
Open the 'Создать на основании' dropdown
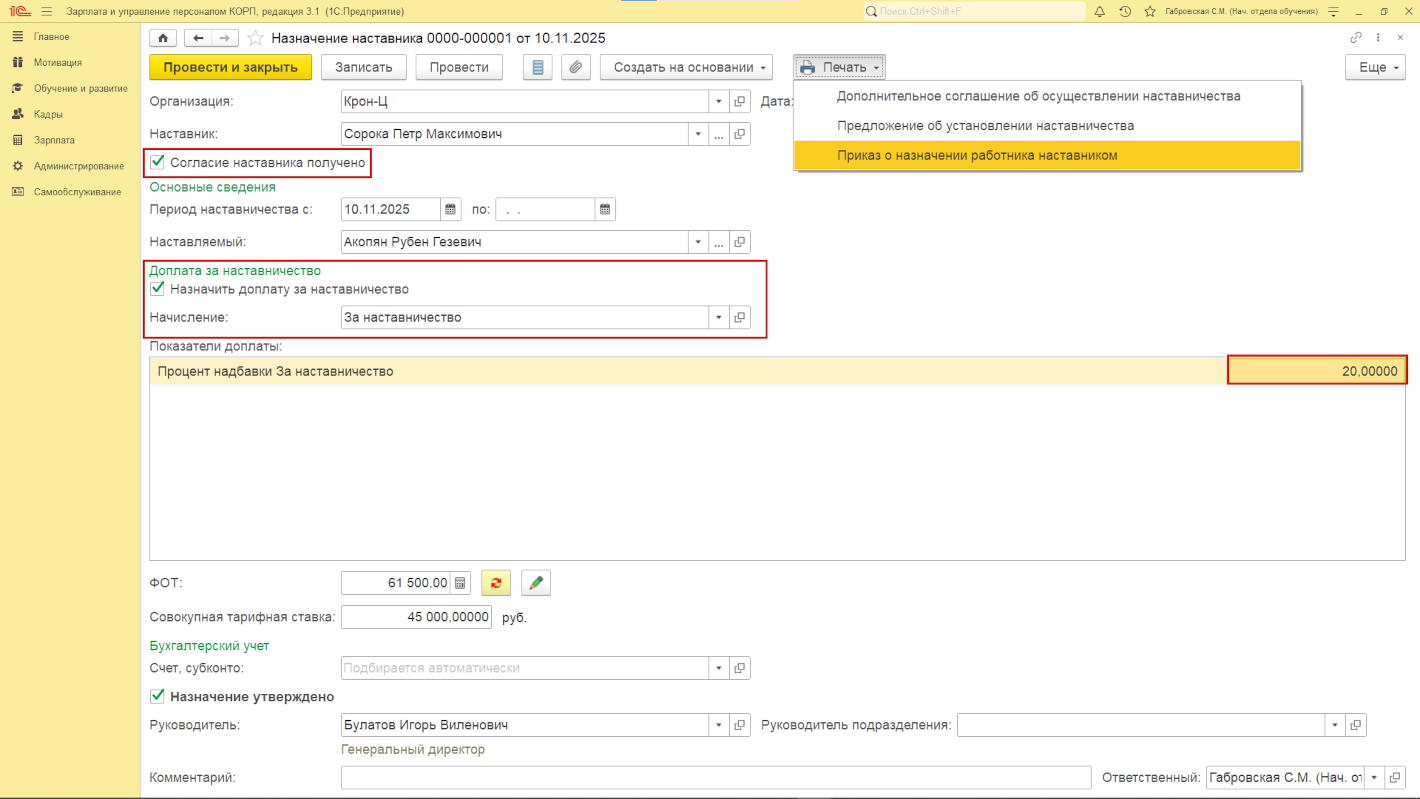(686, 67)
